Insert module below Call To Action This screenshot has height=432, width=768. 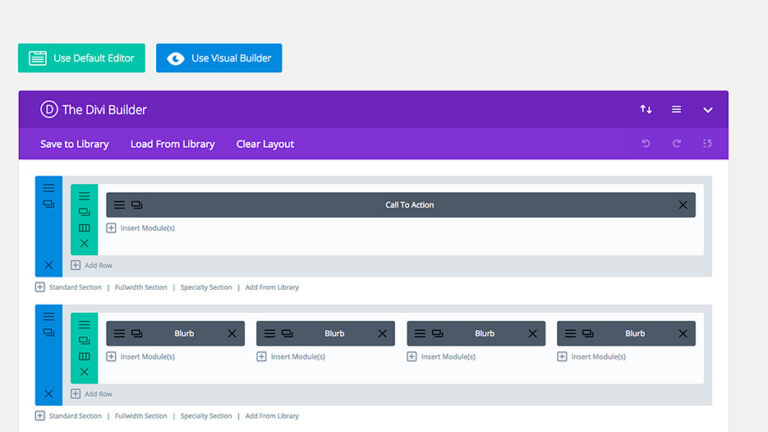coord(141,228)
